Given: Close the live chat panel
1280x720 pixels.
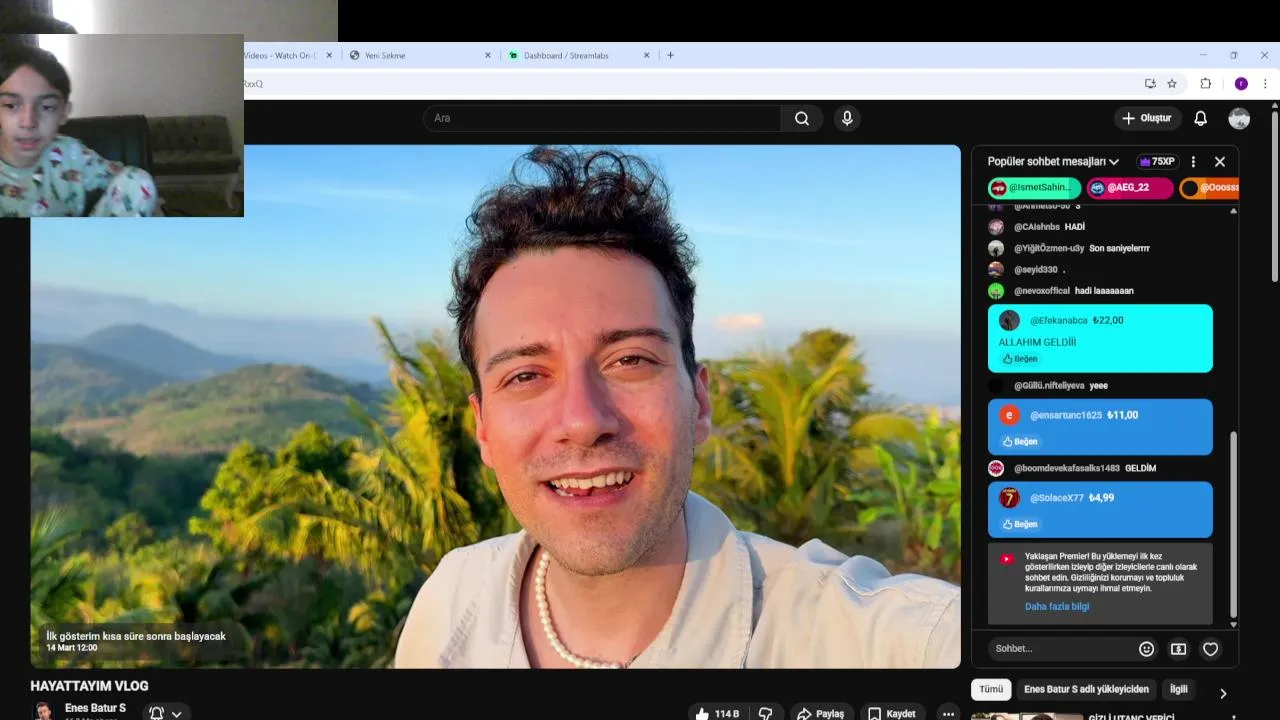Looking at the screenshot, I should point(1220,161).
